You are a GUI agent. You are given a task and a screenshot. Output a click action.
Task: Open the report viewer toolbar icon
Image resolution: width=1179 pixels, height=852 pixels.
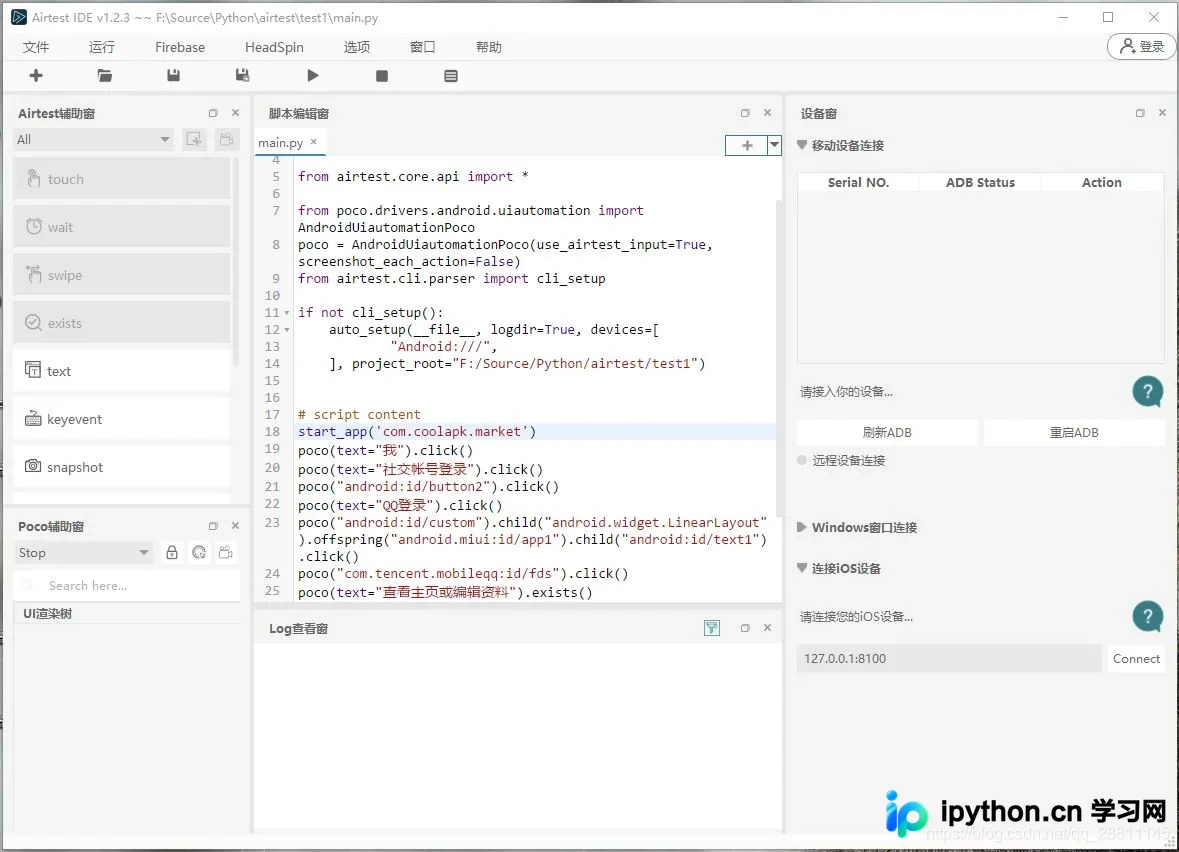[450, 76]
